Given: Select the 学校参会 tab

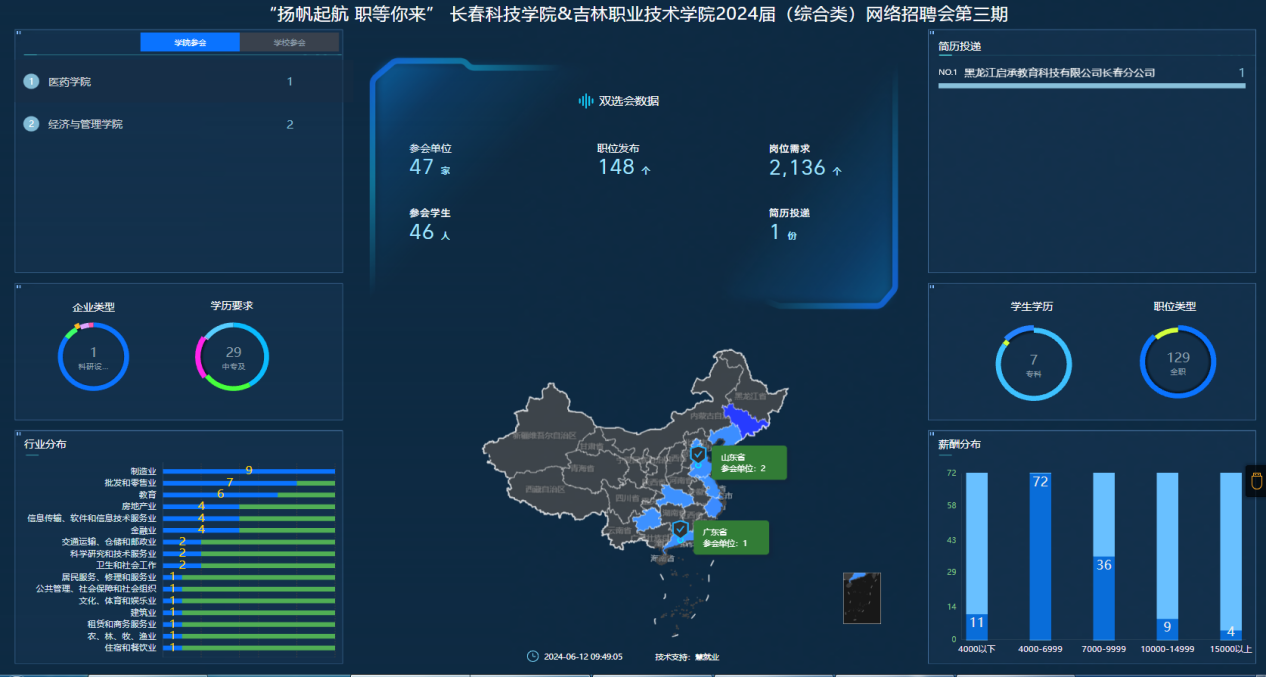Looking at the screenshot, I should click(290, 43).
